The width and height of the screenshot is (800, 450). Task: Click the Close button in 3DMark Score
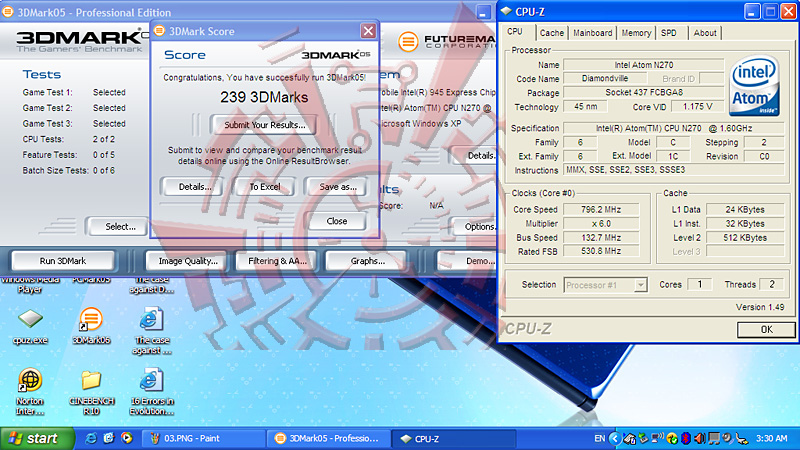click(x=337, y=221)
